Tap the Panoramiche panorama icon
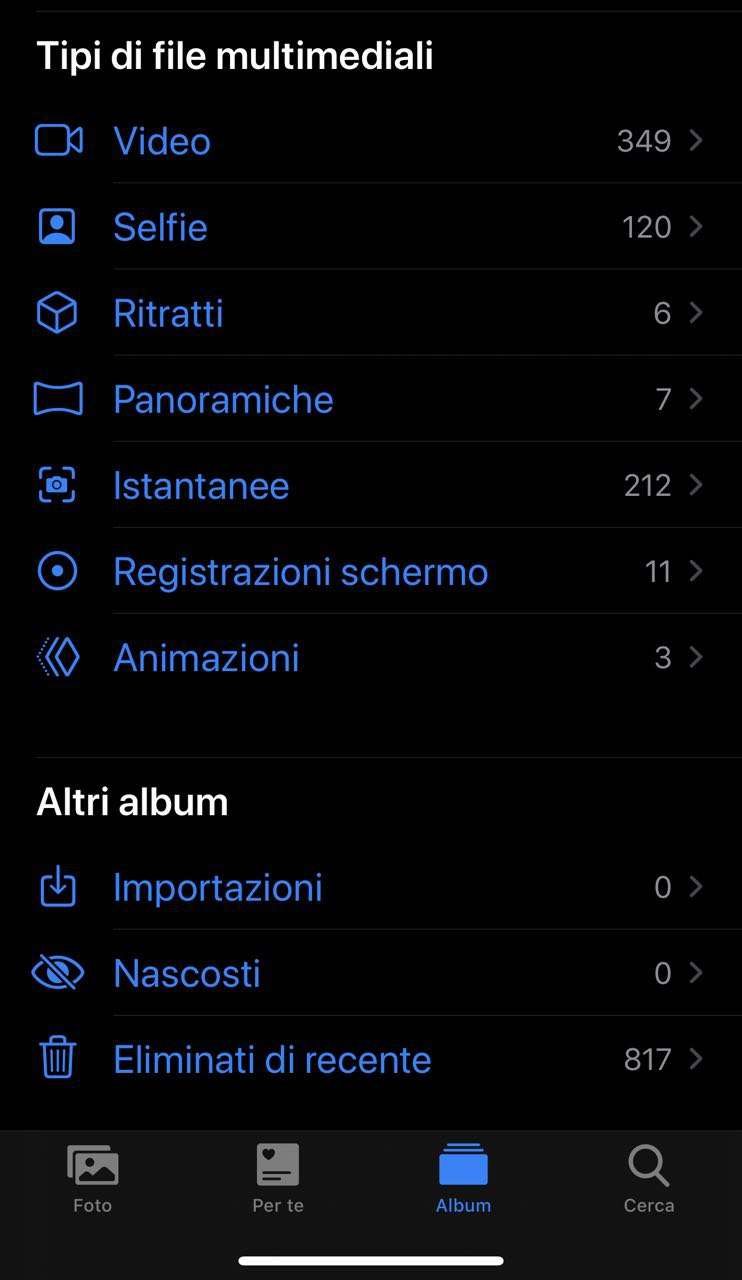This screenshot has height=1280, width=742. (x=57, y=399)
